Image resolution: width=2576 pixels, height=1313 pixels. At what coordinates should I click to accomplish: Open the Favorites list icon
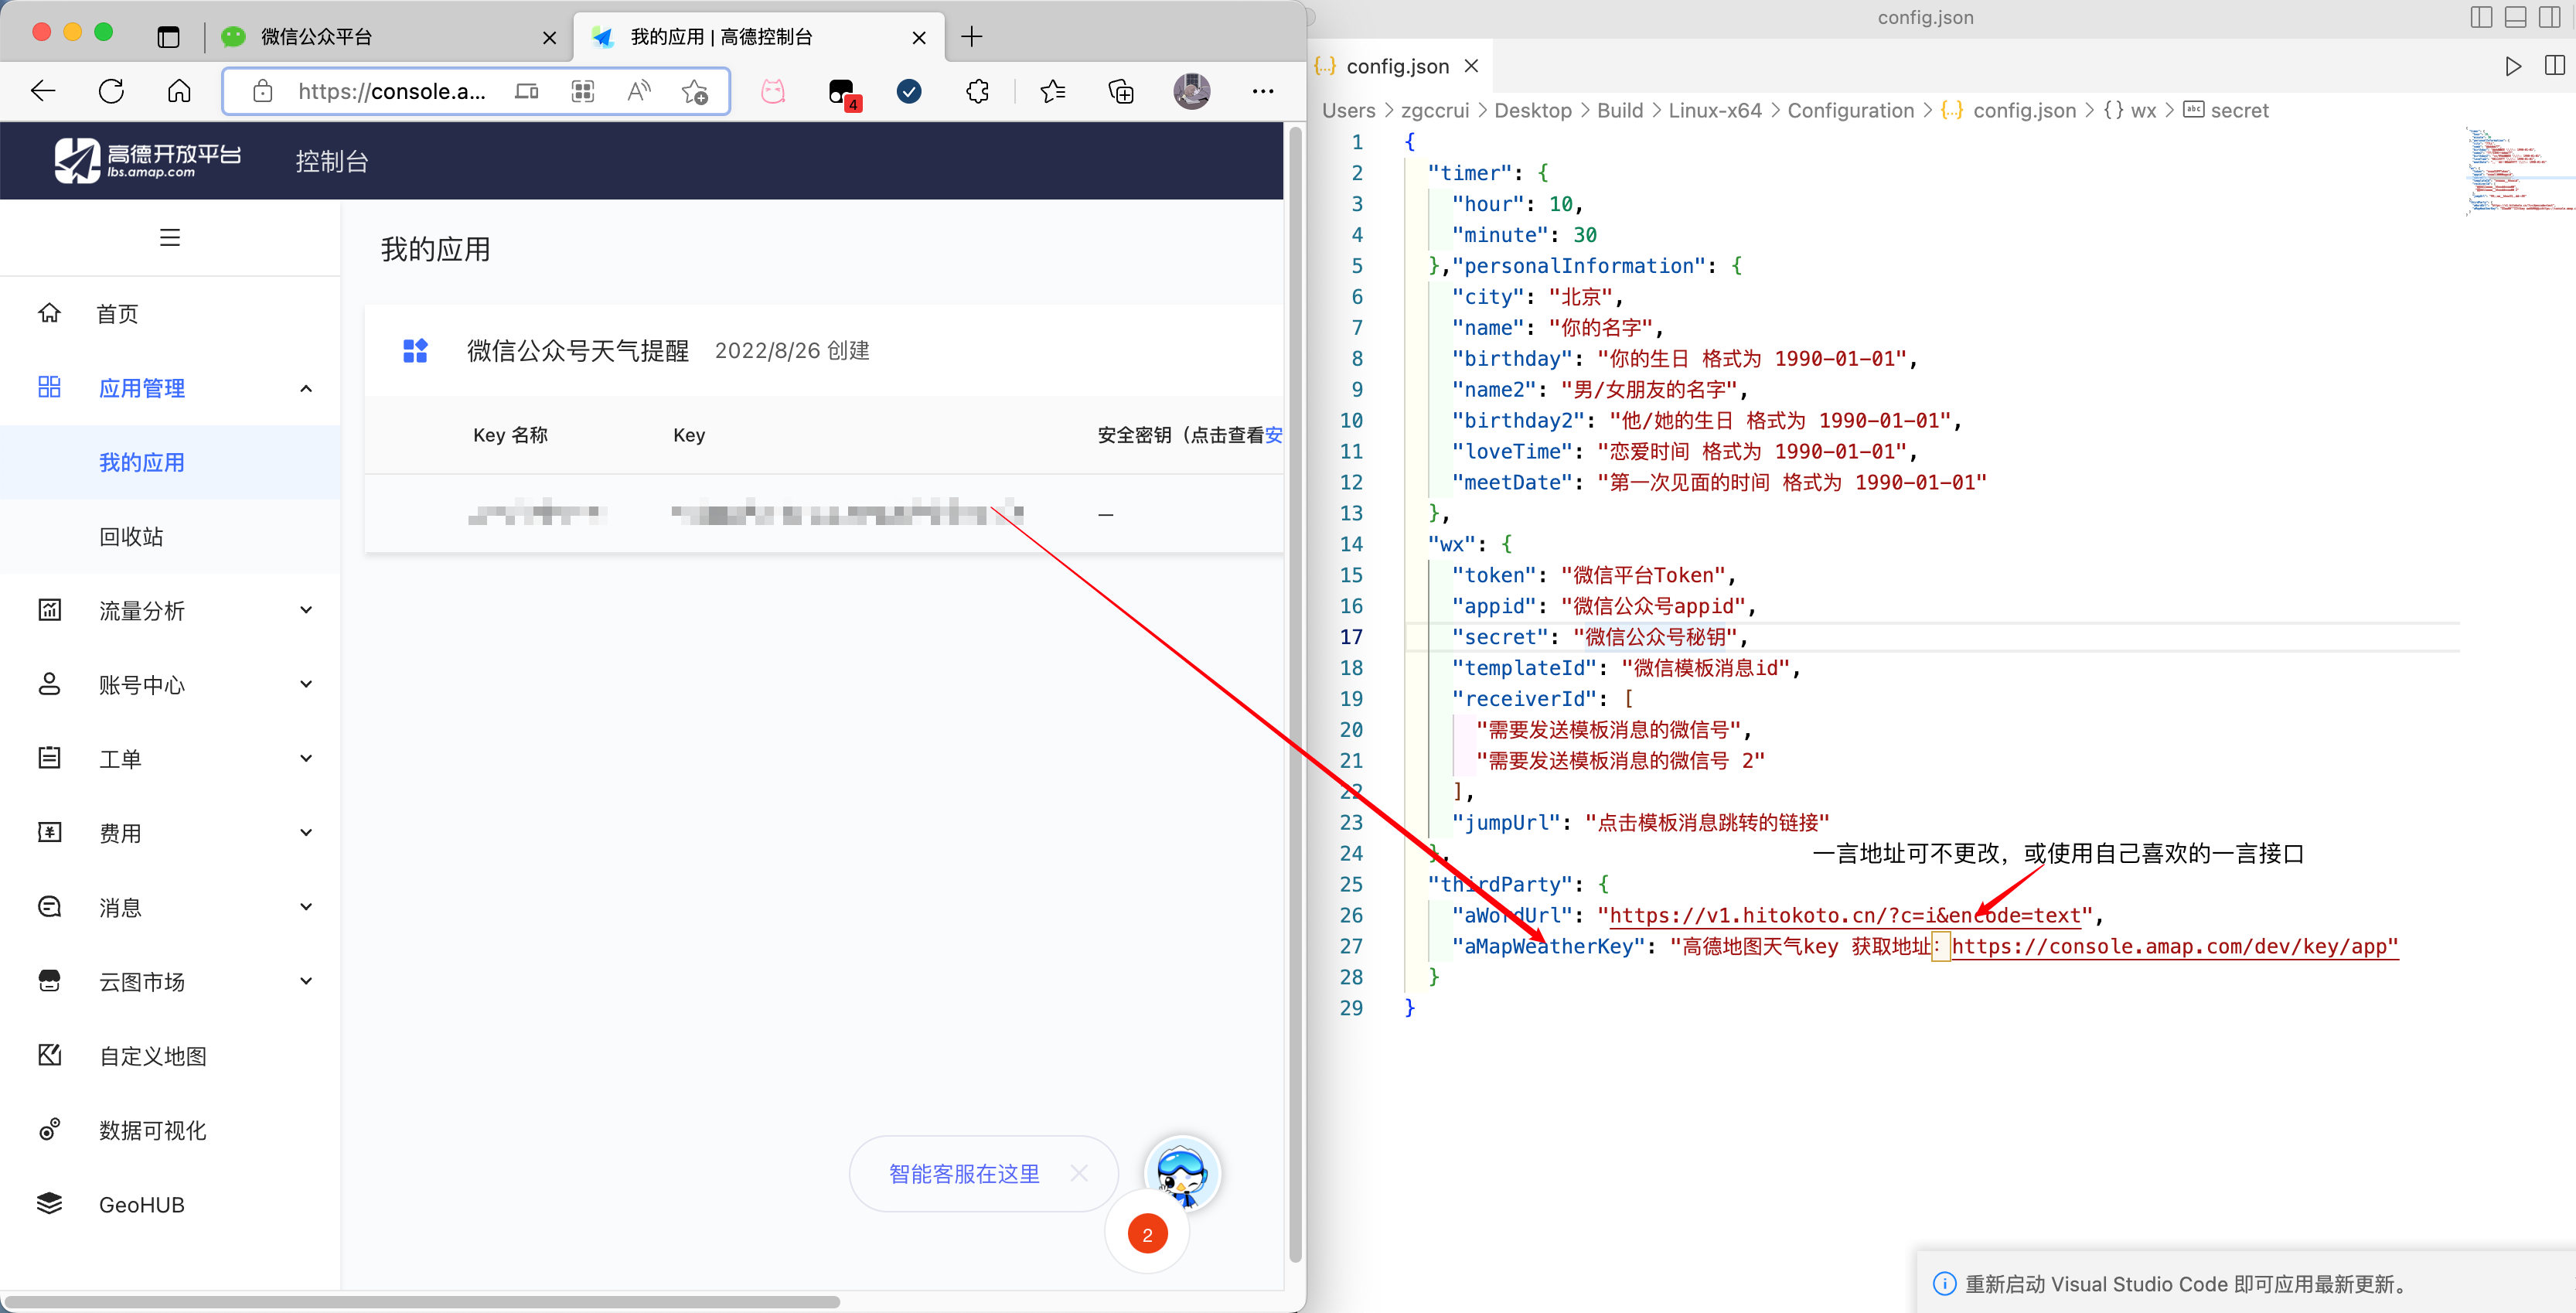coord(1053,92)
